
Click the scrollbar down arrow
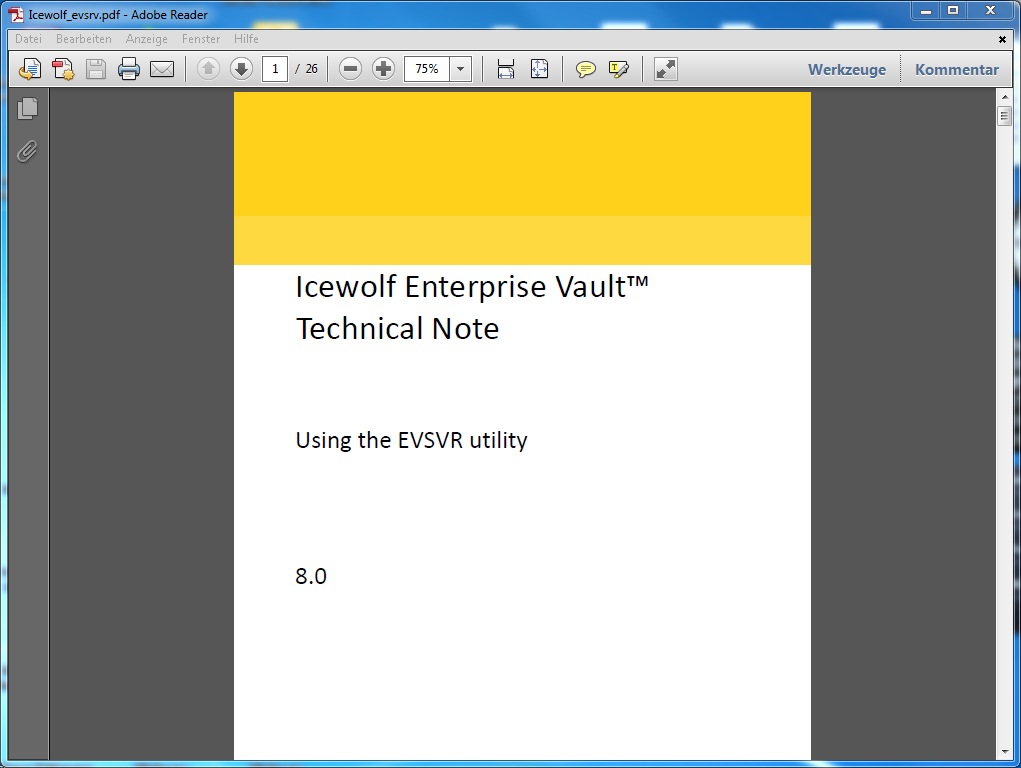(x=1004, y=752)
